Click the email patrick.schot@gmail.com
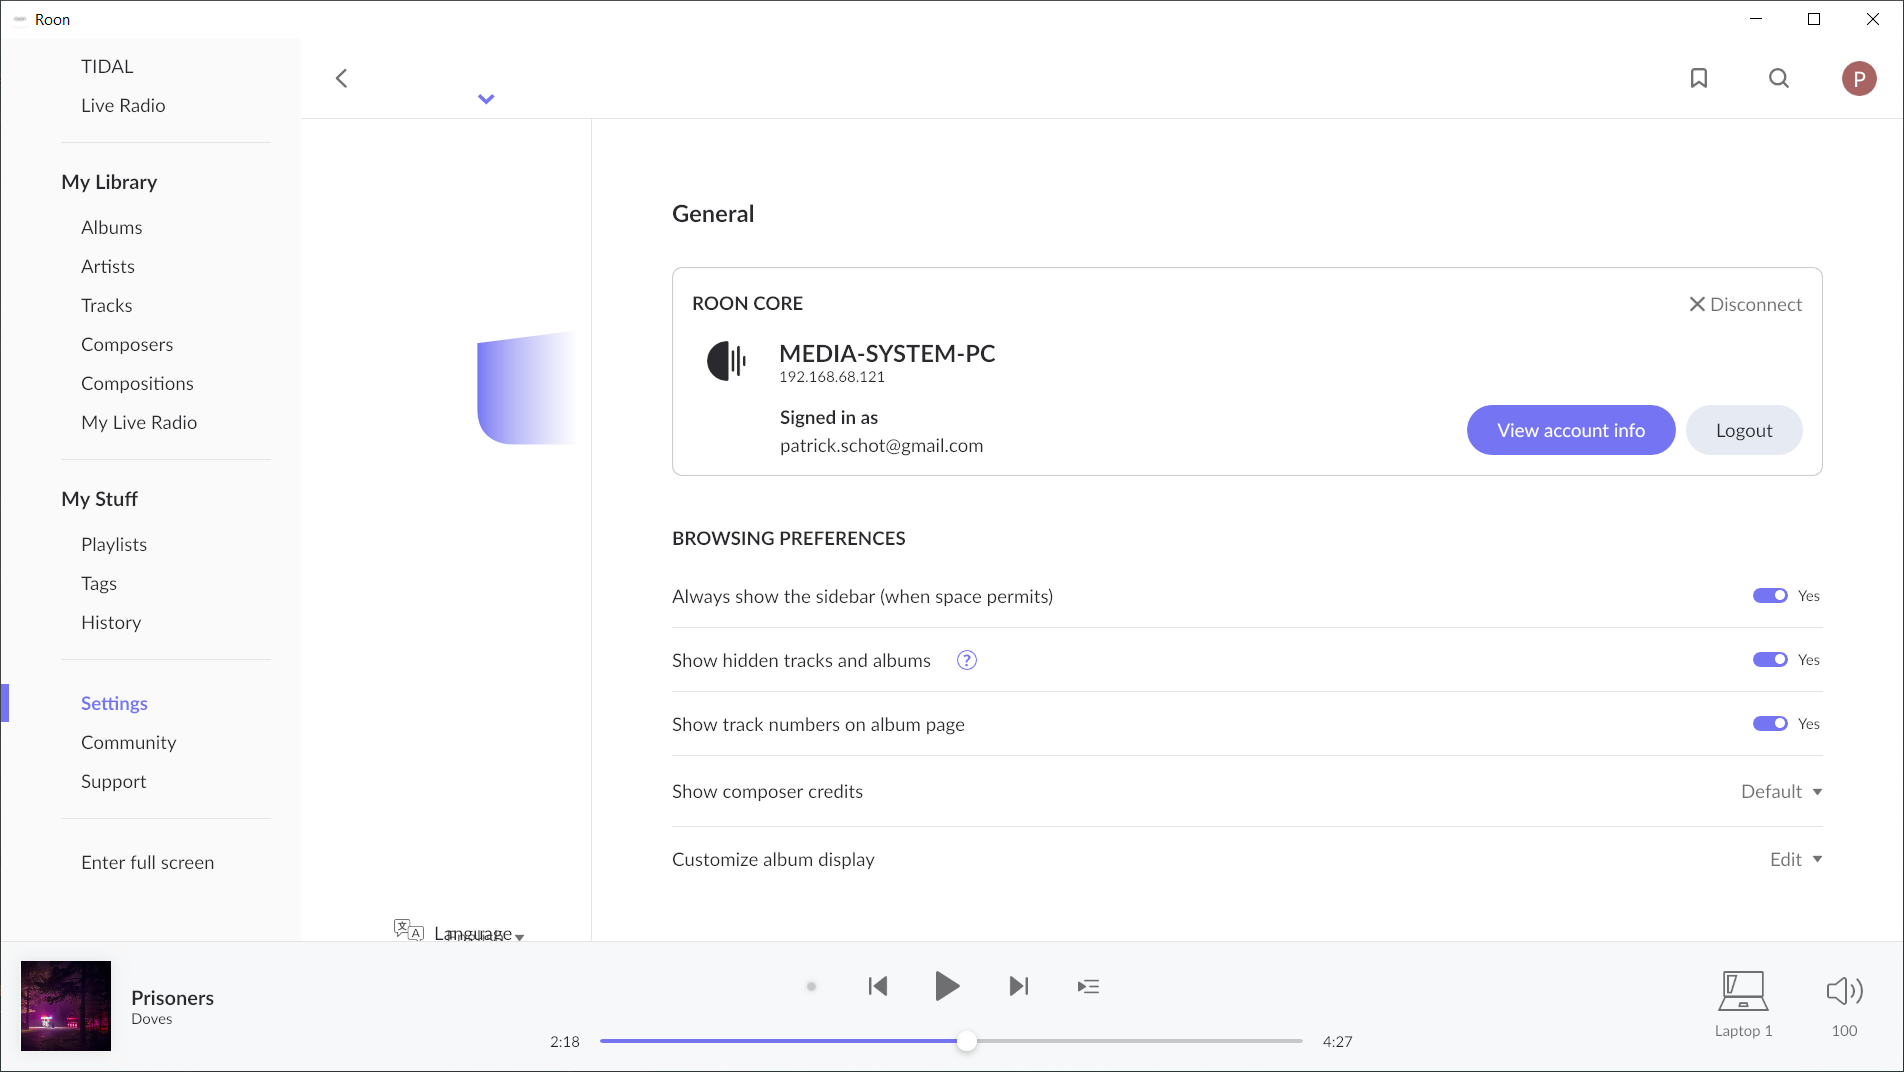Screen dimensions: 1904x1072 pos(881,446)
